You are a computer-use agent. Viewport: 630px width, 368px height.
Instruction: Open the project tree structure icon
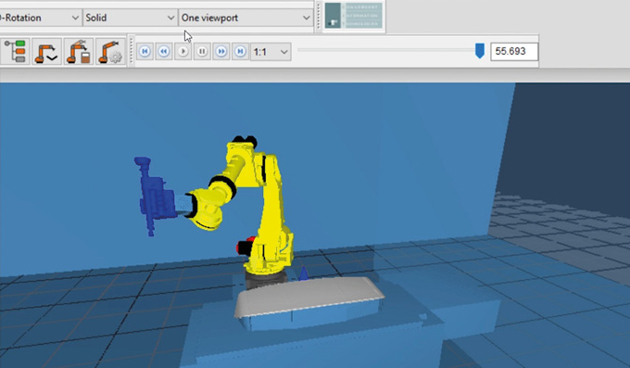coord(15,51)
